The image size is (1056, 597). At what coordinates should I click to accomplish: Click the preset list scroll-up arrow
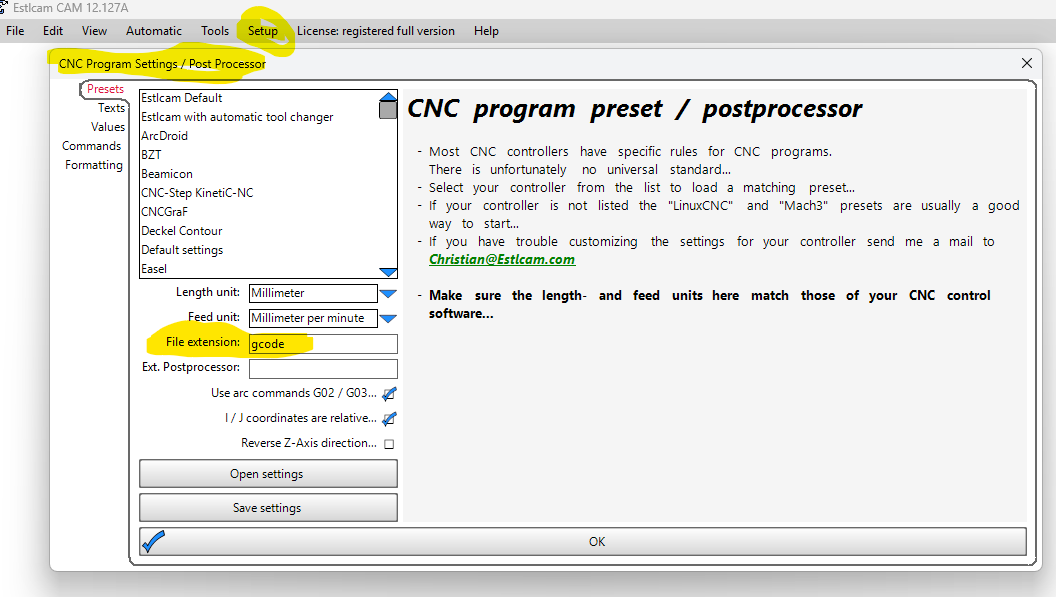[388, 98]
